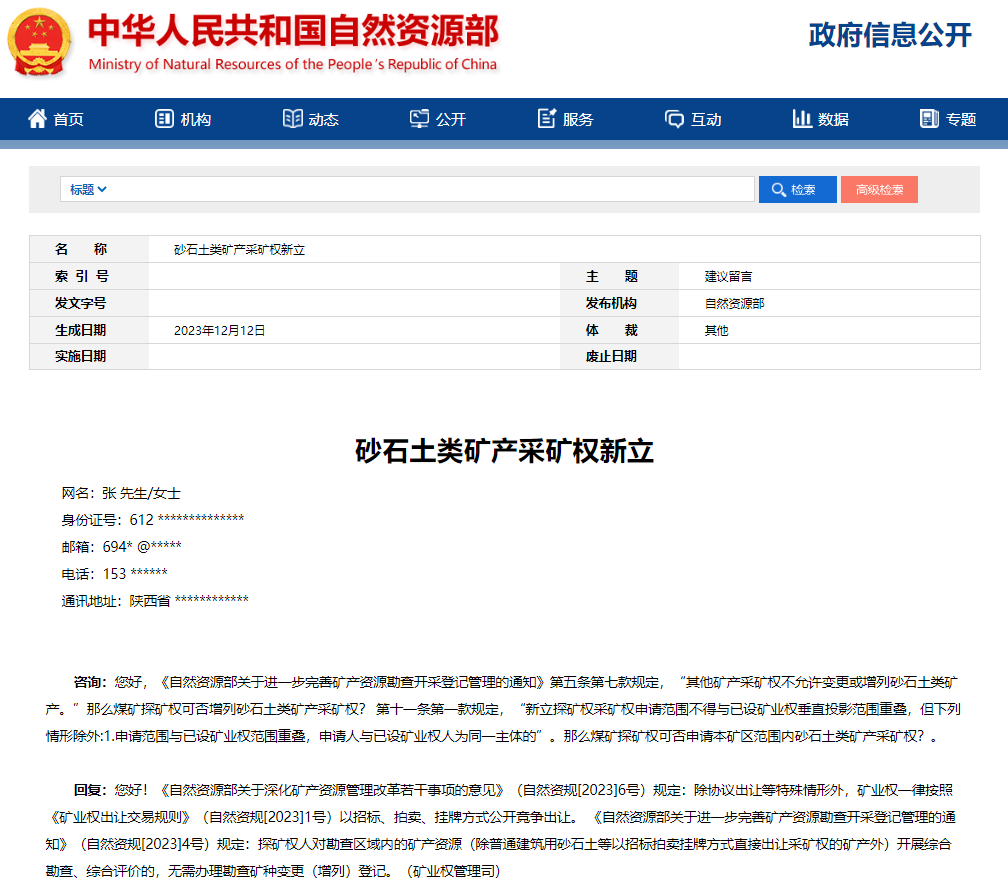
Task: Click the bar chart icon beside 数据
Action: (x=802, y=119)
